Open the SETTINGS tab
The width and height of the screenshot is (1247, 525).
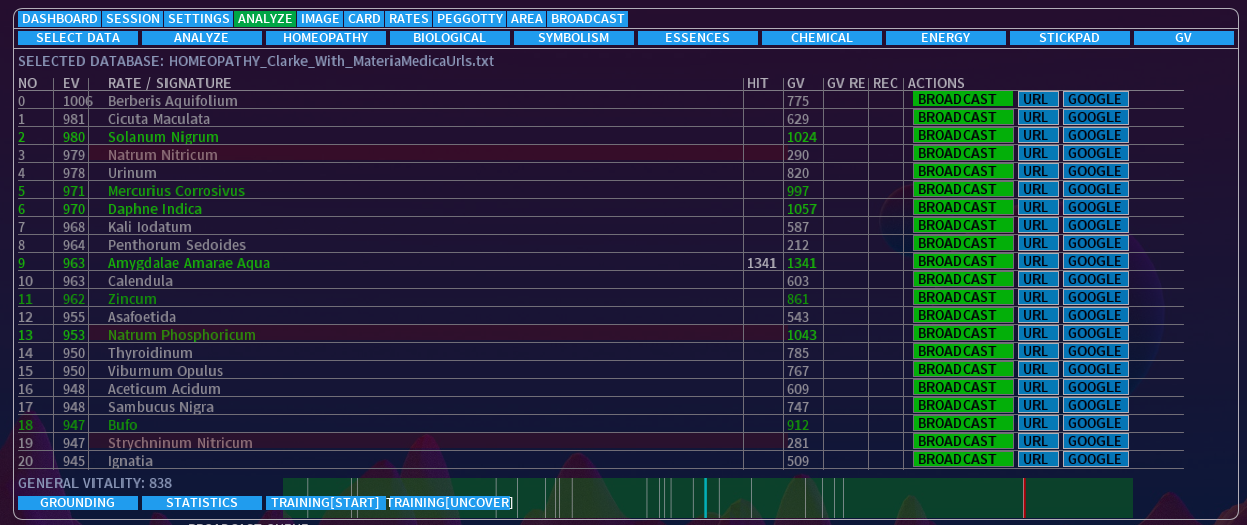tap(198, 19)
